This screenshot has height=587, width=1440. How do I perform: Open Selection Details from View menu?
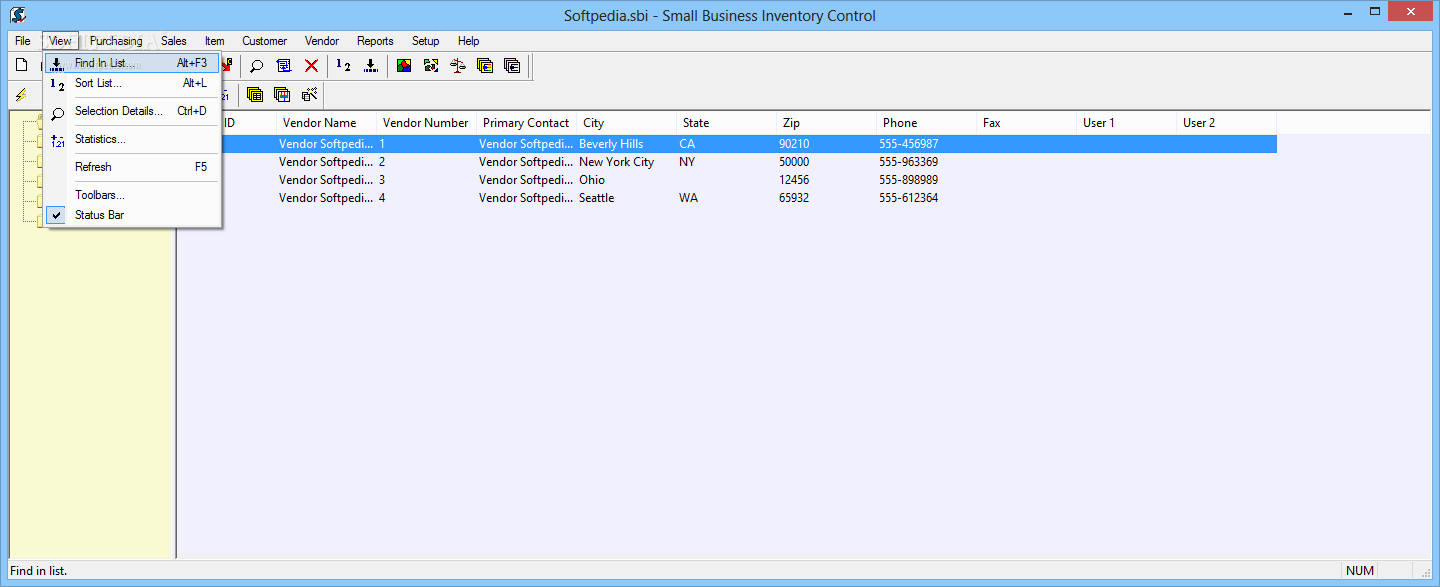coord(133,111)
